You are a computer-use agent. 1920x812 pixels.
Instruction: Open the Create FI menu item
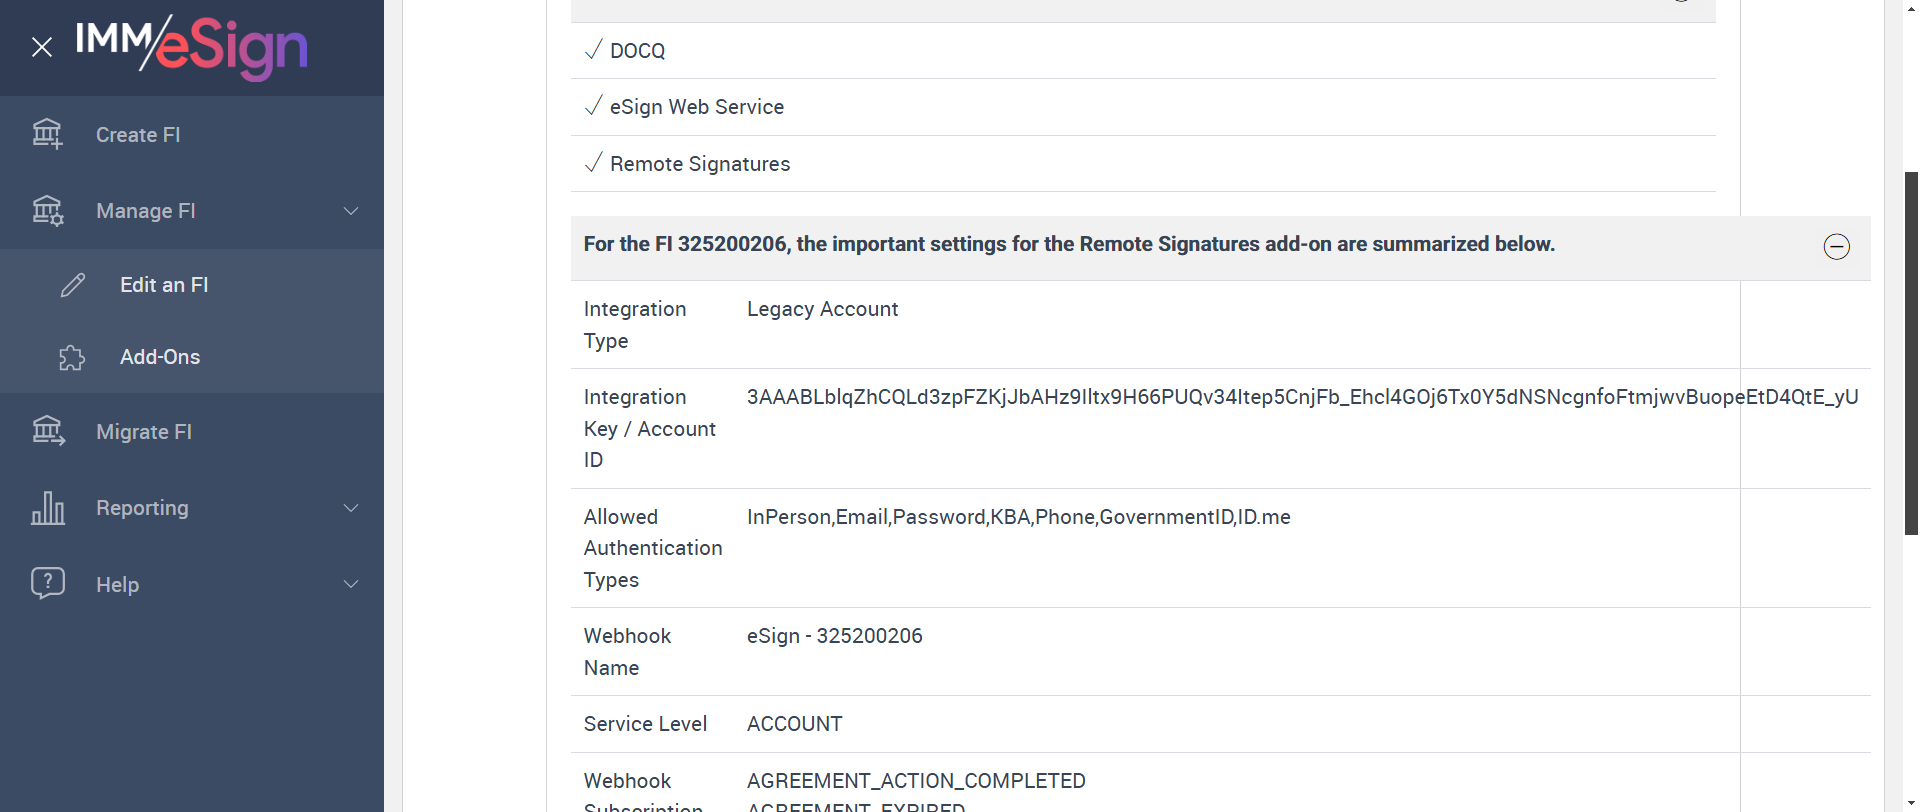coord(138,135)
